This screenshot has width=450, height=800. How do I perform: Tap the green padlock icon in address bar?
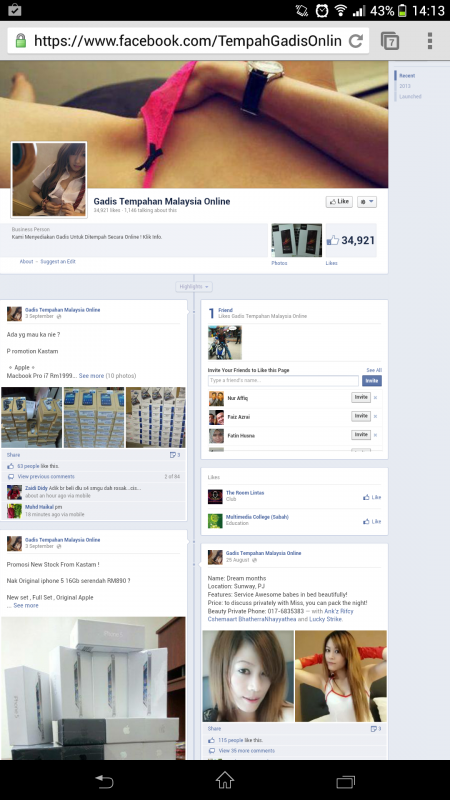[x=20, y=40]
